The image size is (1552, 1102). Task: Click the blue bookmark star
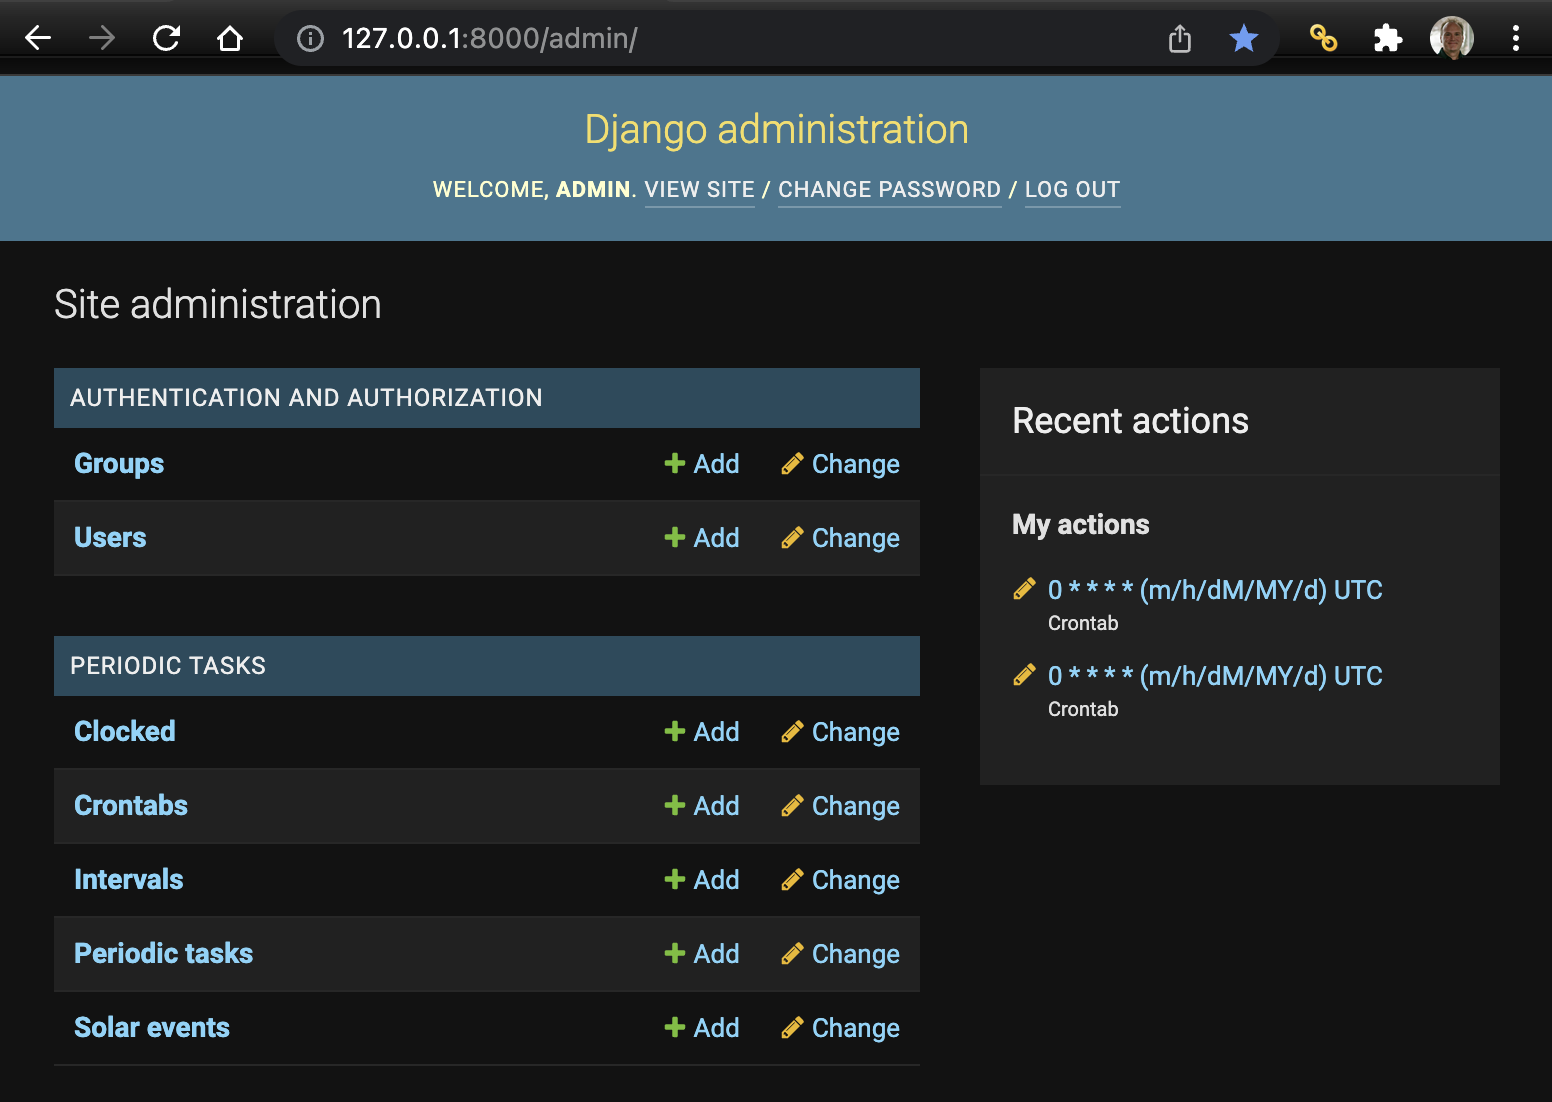[x=1244, y=38]
